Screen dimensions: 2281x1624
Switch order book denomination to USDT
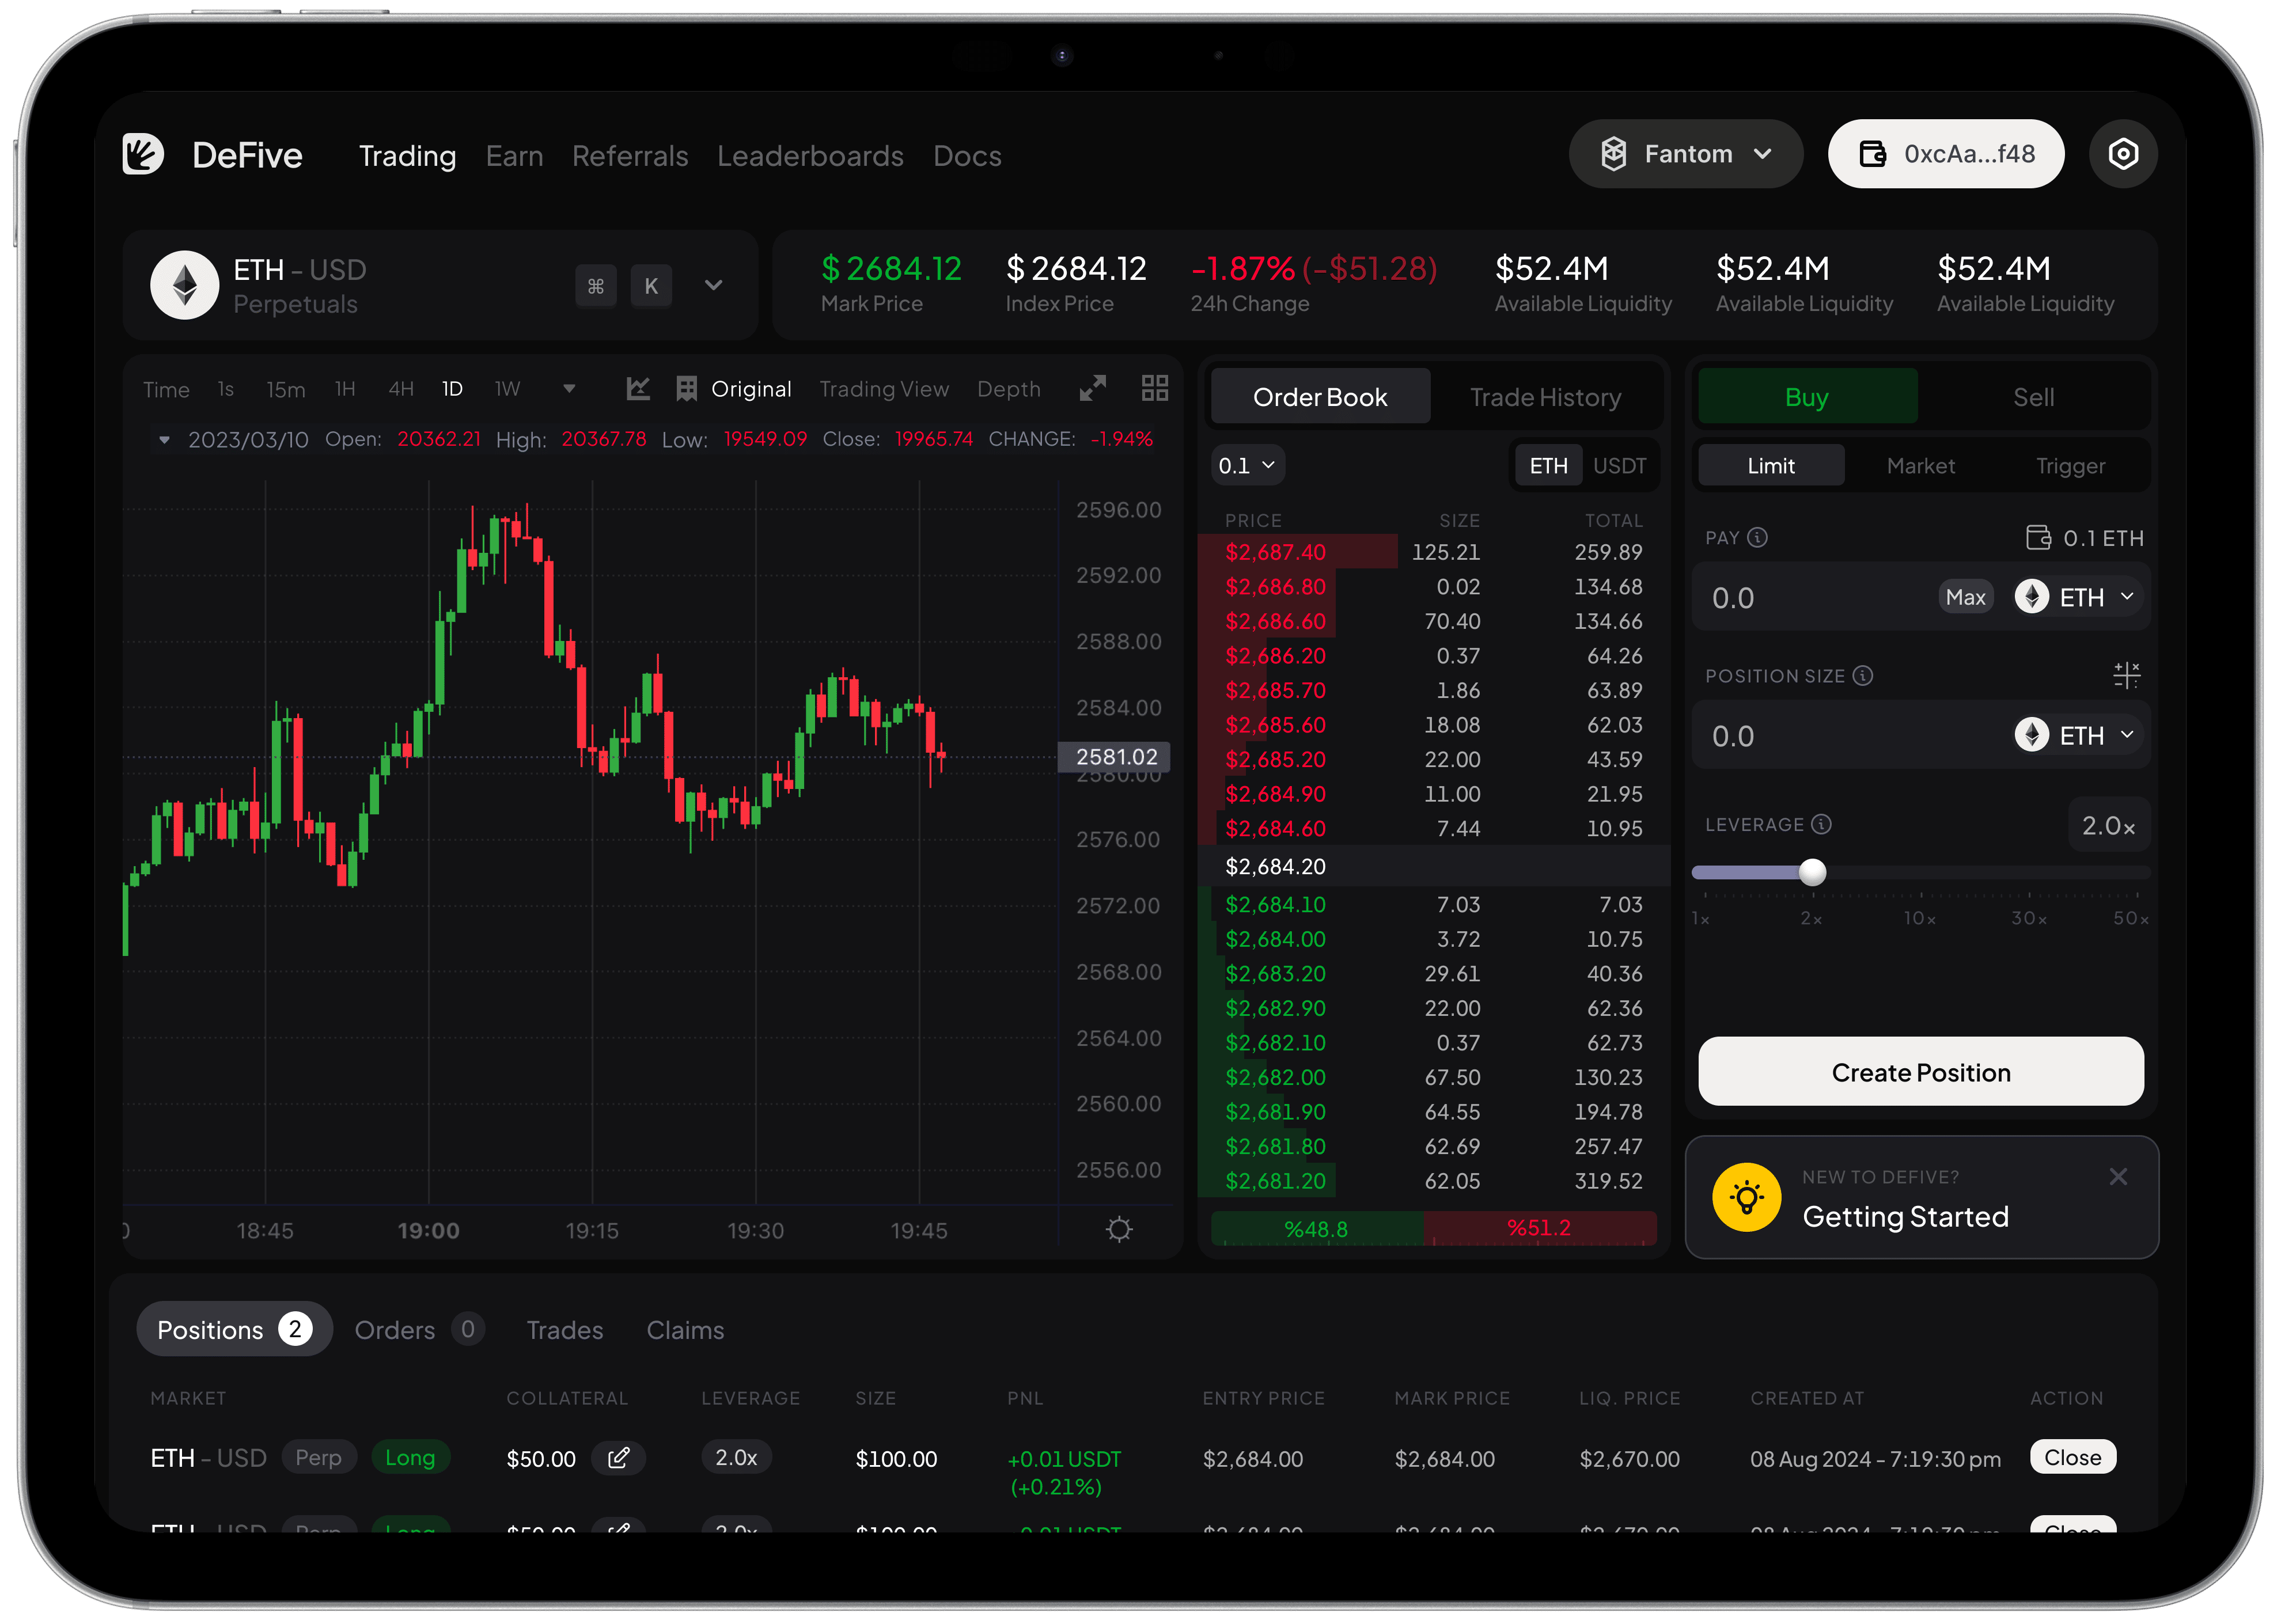(1619, 466)
